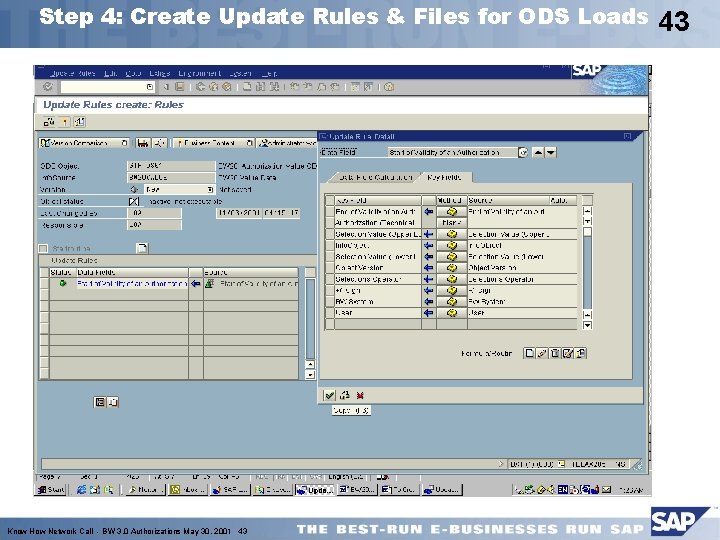Image resolution: width=720 pixels, height=540 pixels.
Task: Click the data field link in Update Rules table
Action: tap(132, 284)
